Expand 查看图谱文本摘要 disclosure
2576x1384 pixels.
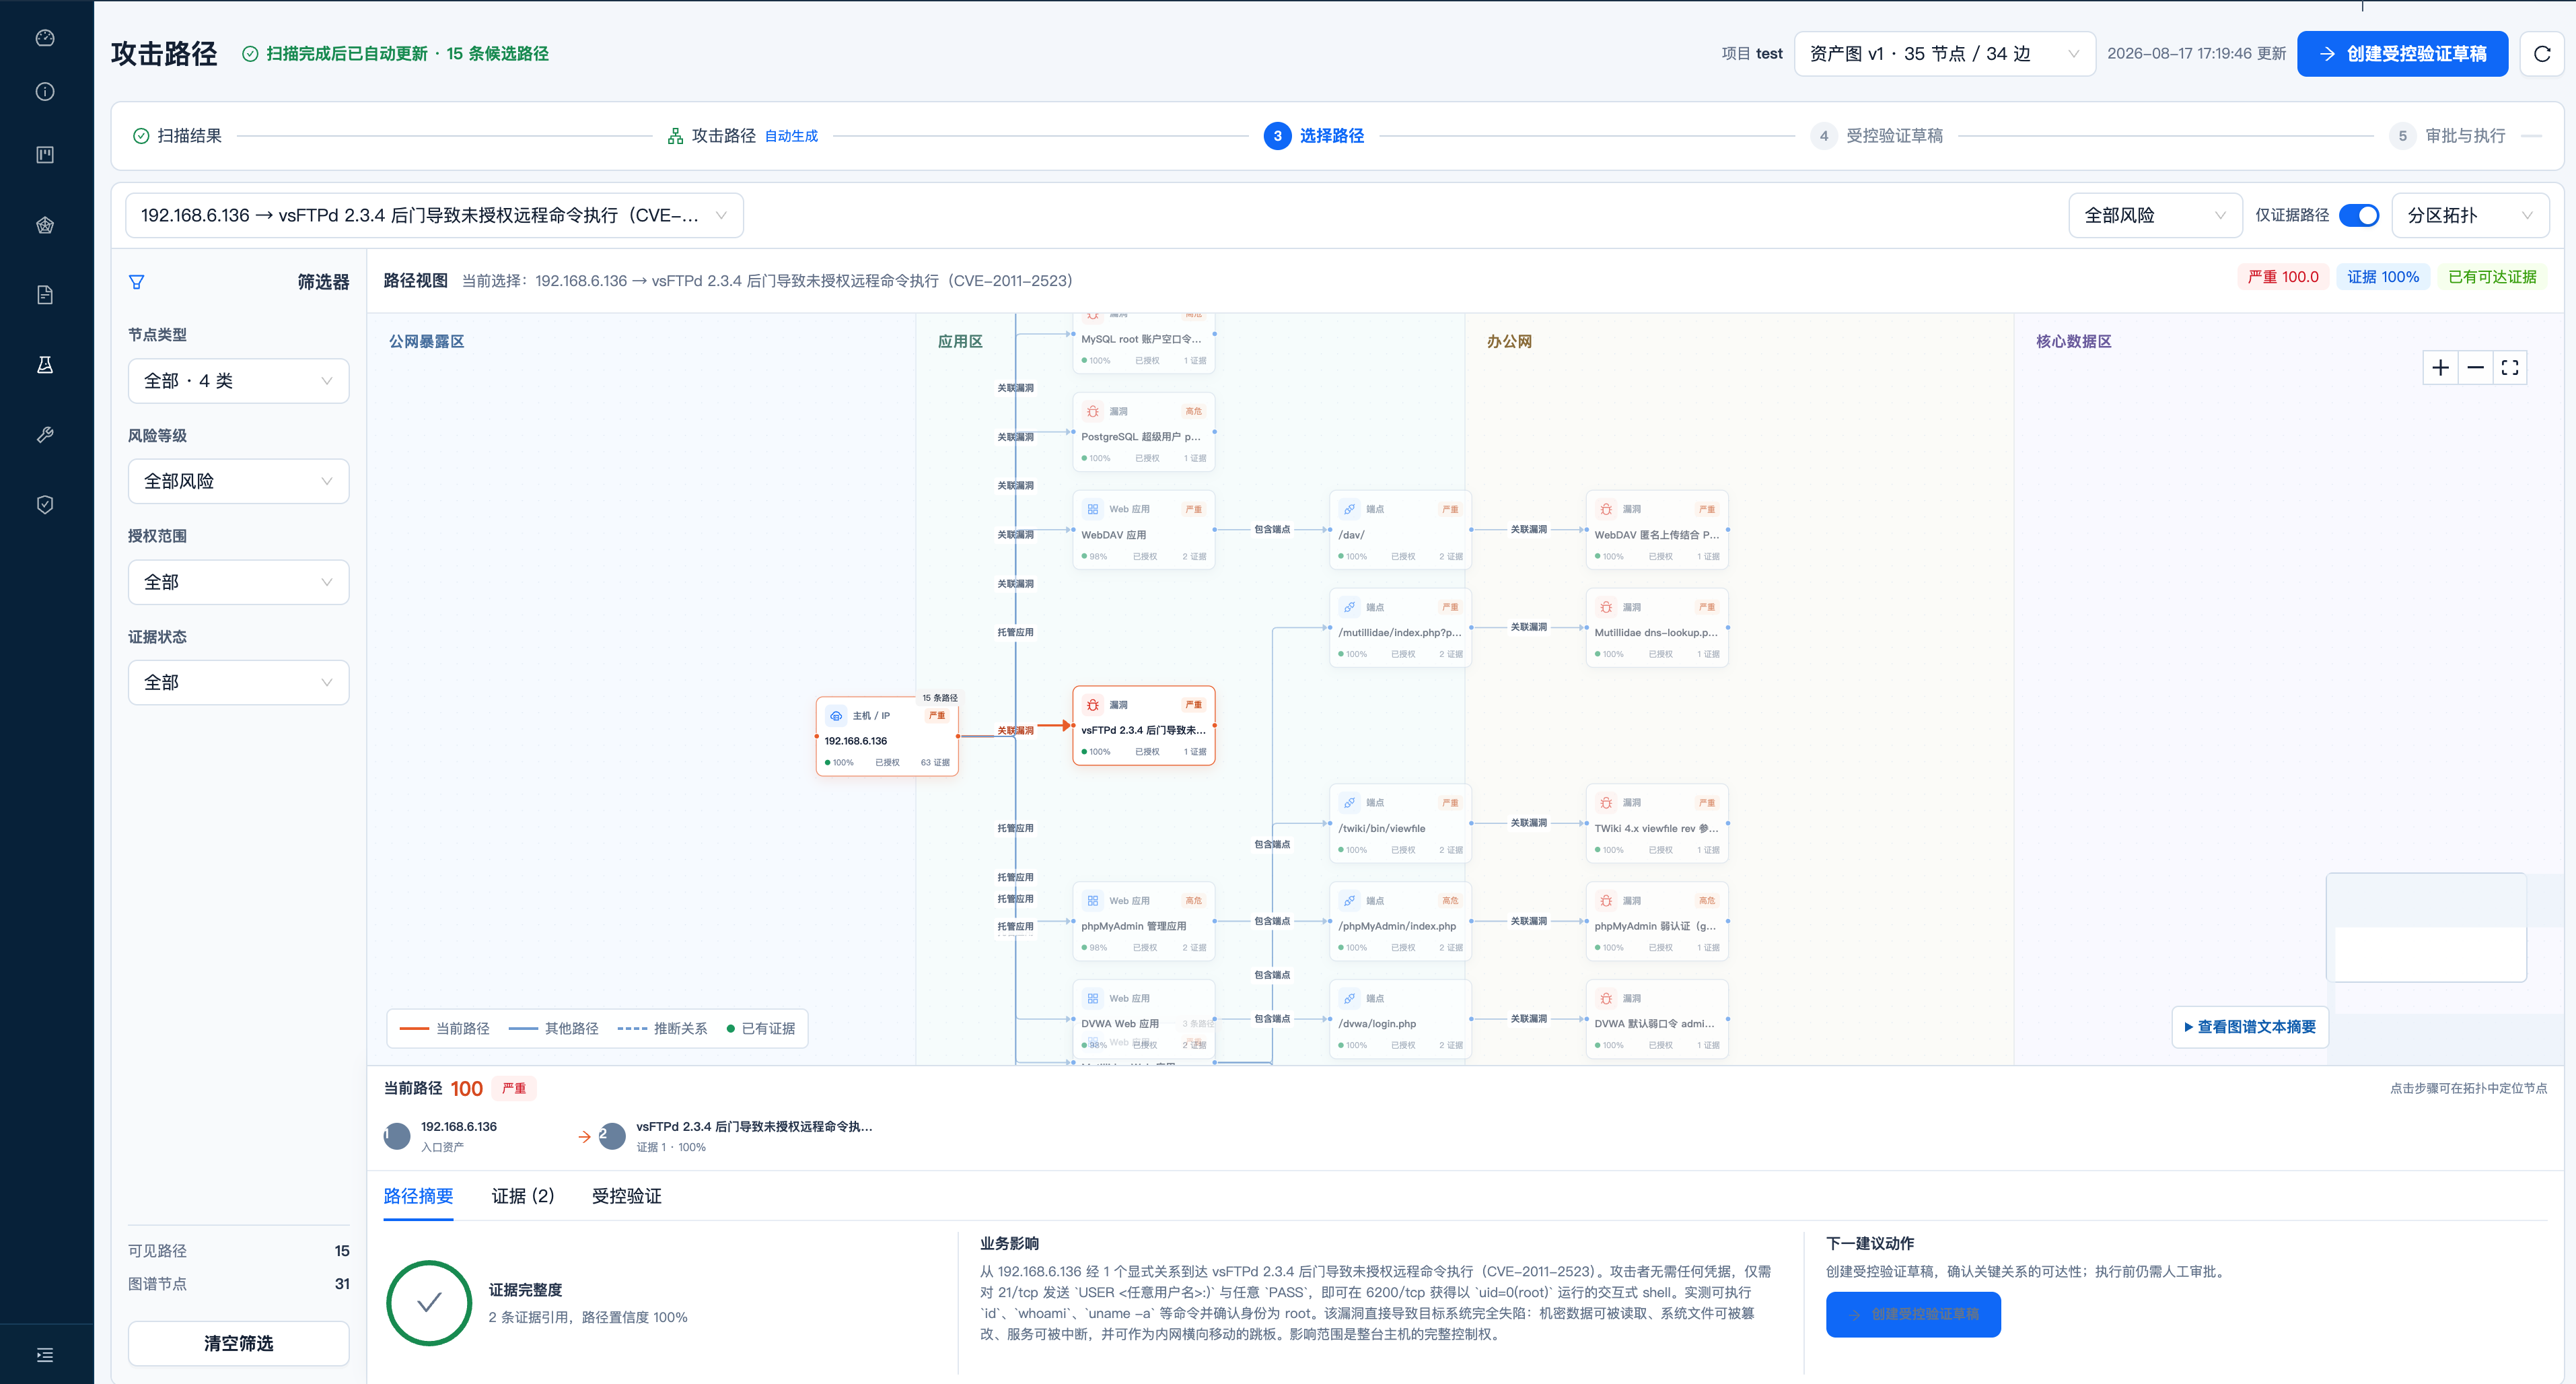coord(2250,1027)
